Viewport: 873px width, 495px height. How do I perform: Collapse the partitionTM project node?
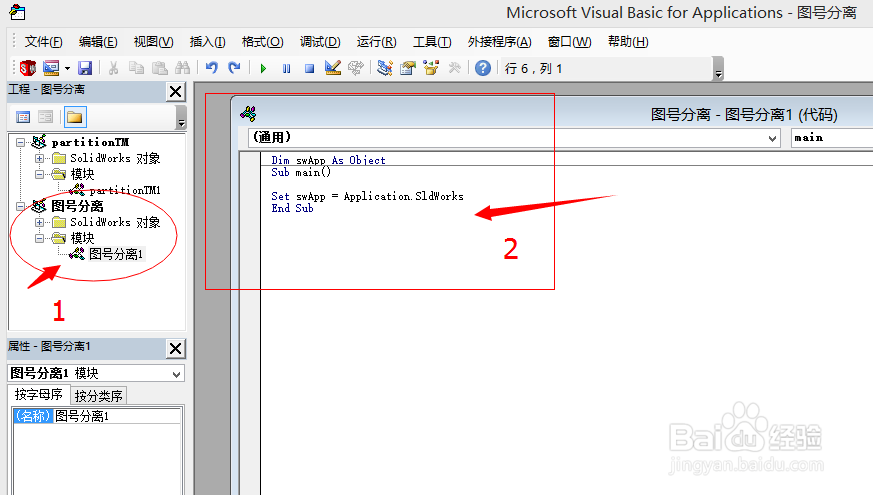[21, 143]
